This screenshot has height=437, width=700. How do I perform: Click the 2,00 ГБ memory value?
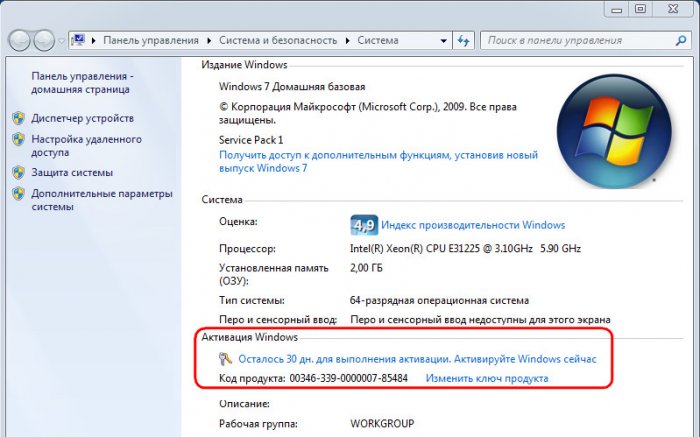coord(366,268)
